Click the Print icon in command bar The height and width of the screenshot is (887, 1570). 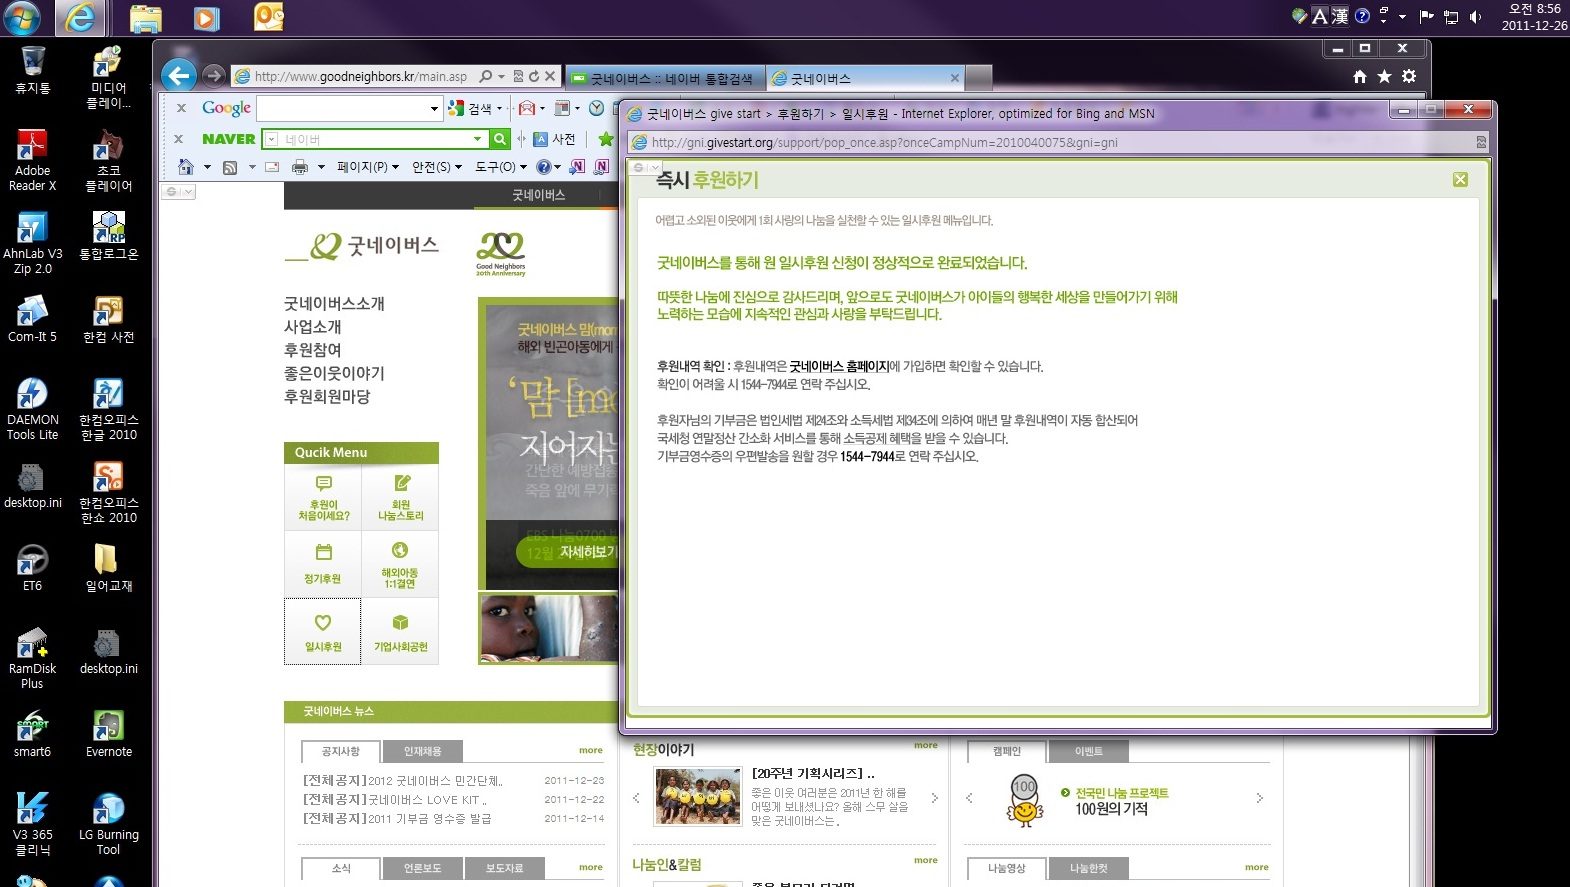click(x=299, y=167)
